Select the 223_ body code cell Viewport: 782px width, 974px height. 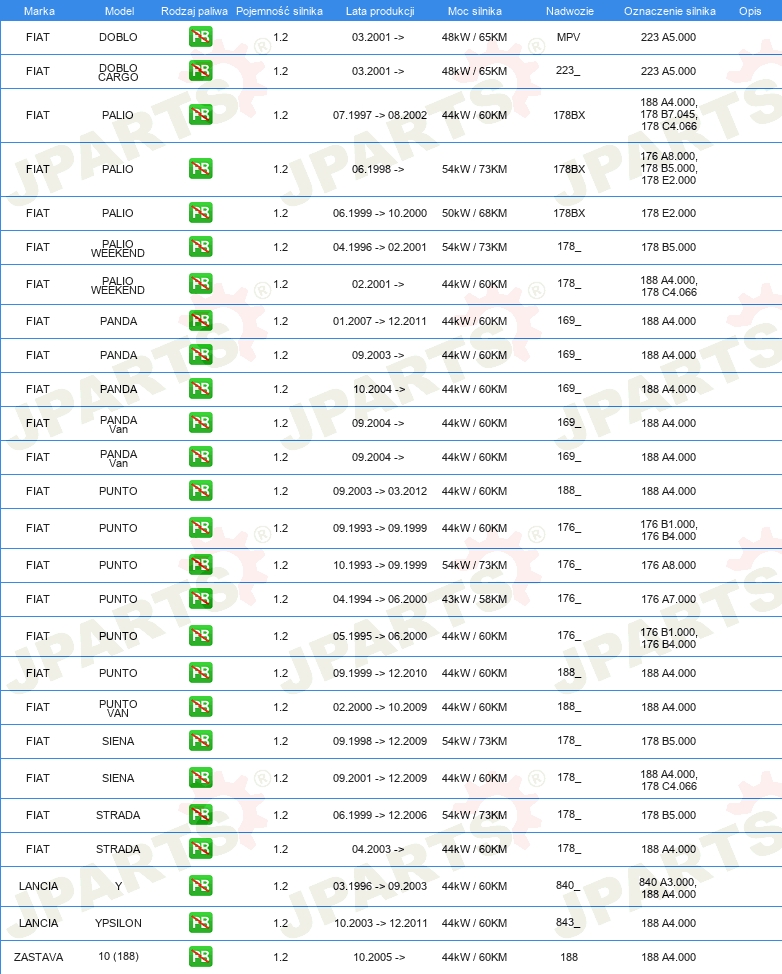click(568, 71)
